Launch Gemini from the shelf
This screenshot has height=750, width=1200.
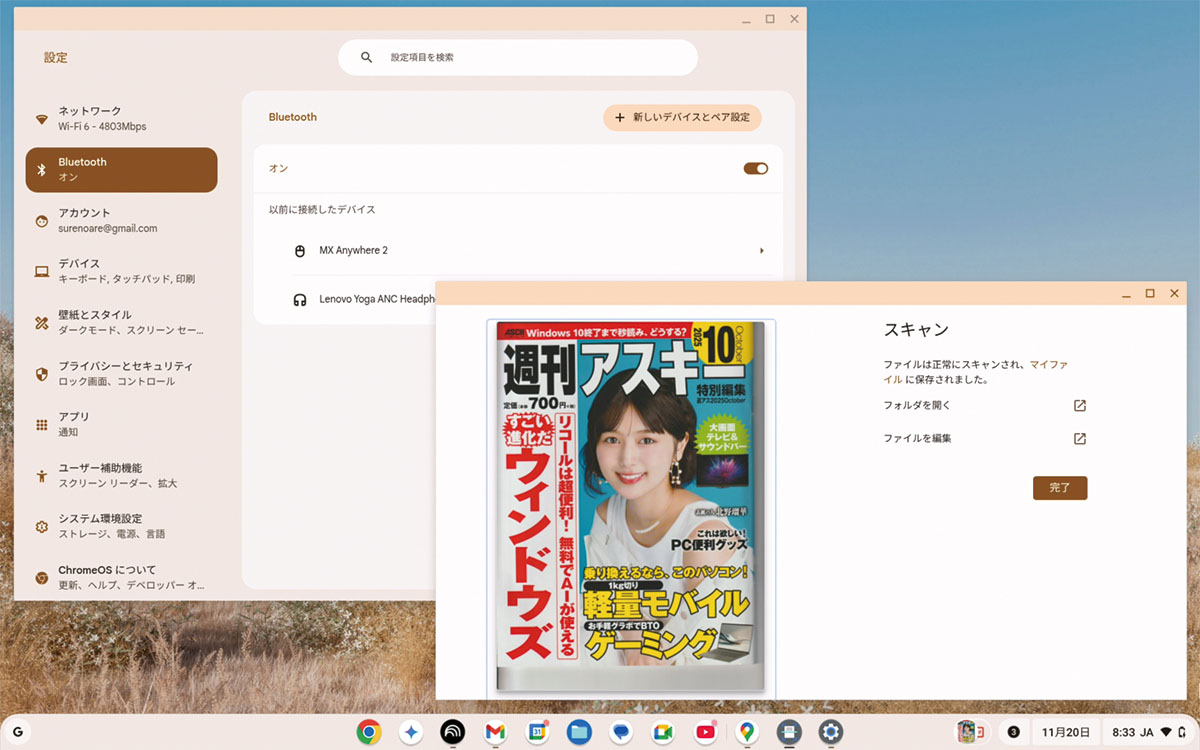tap(411, 732)
